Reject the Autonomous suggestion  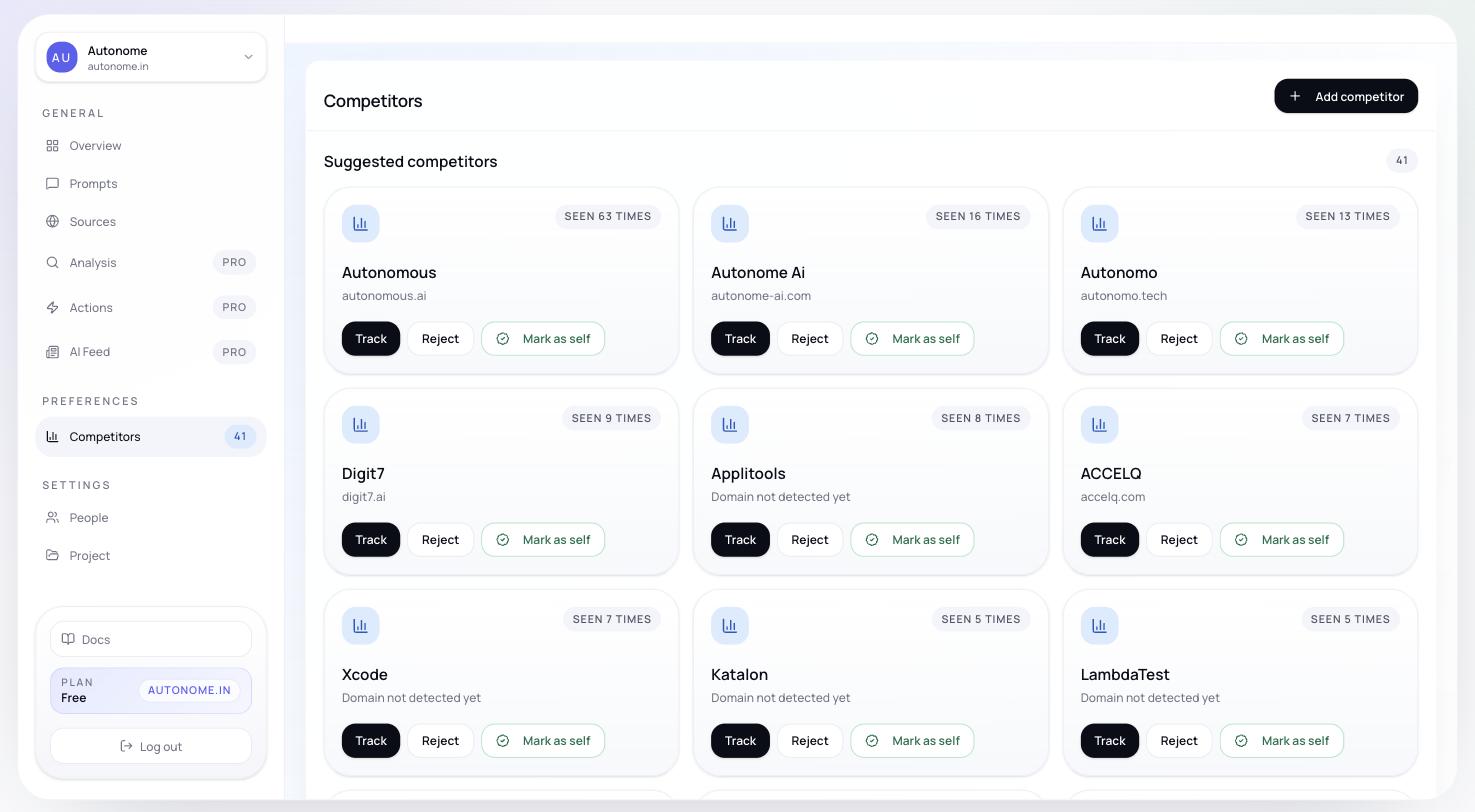(x=440, y=339)
